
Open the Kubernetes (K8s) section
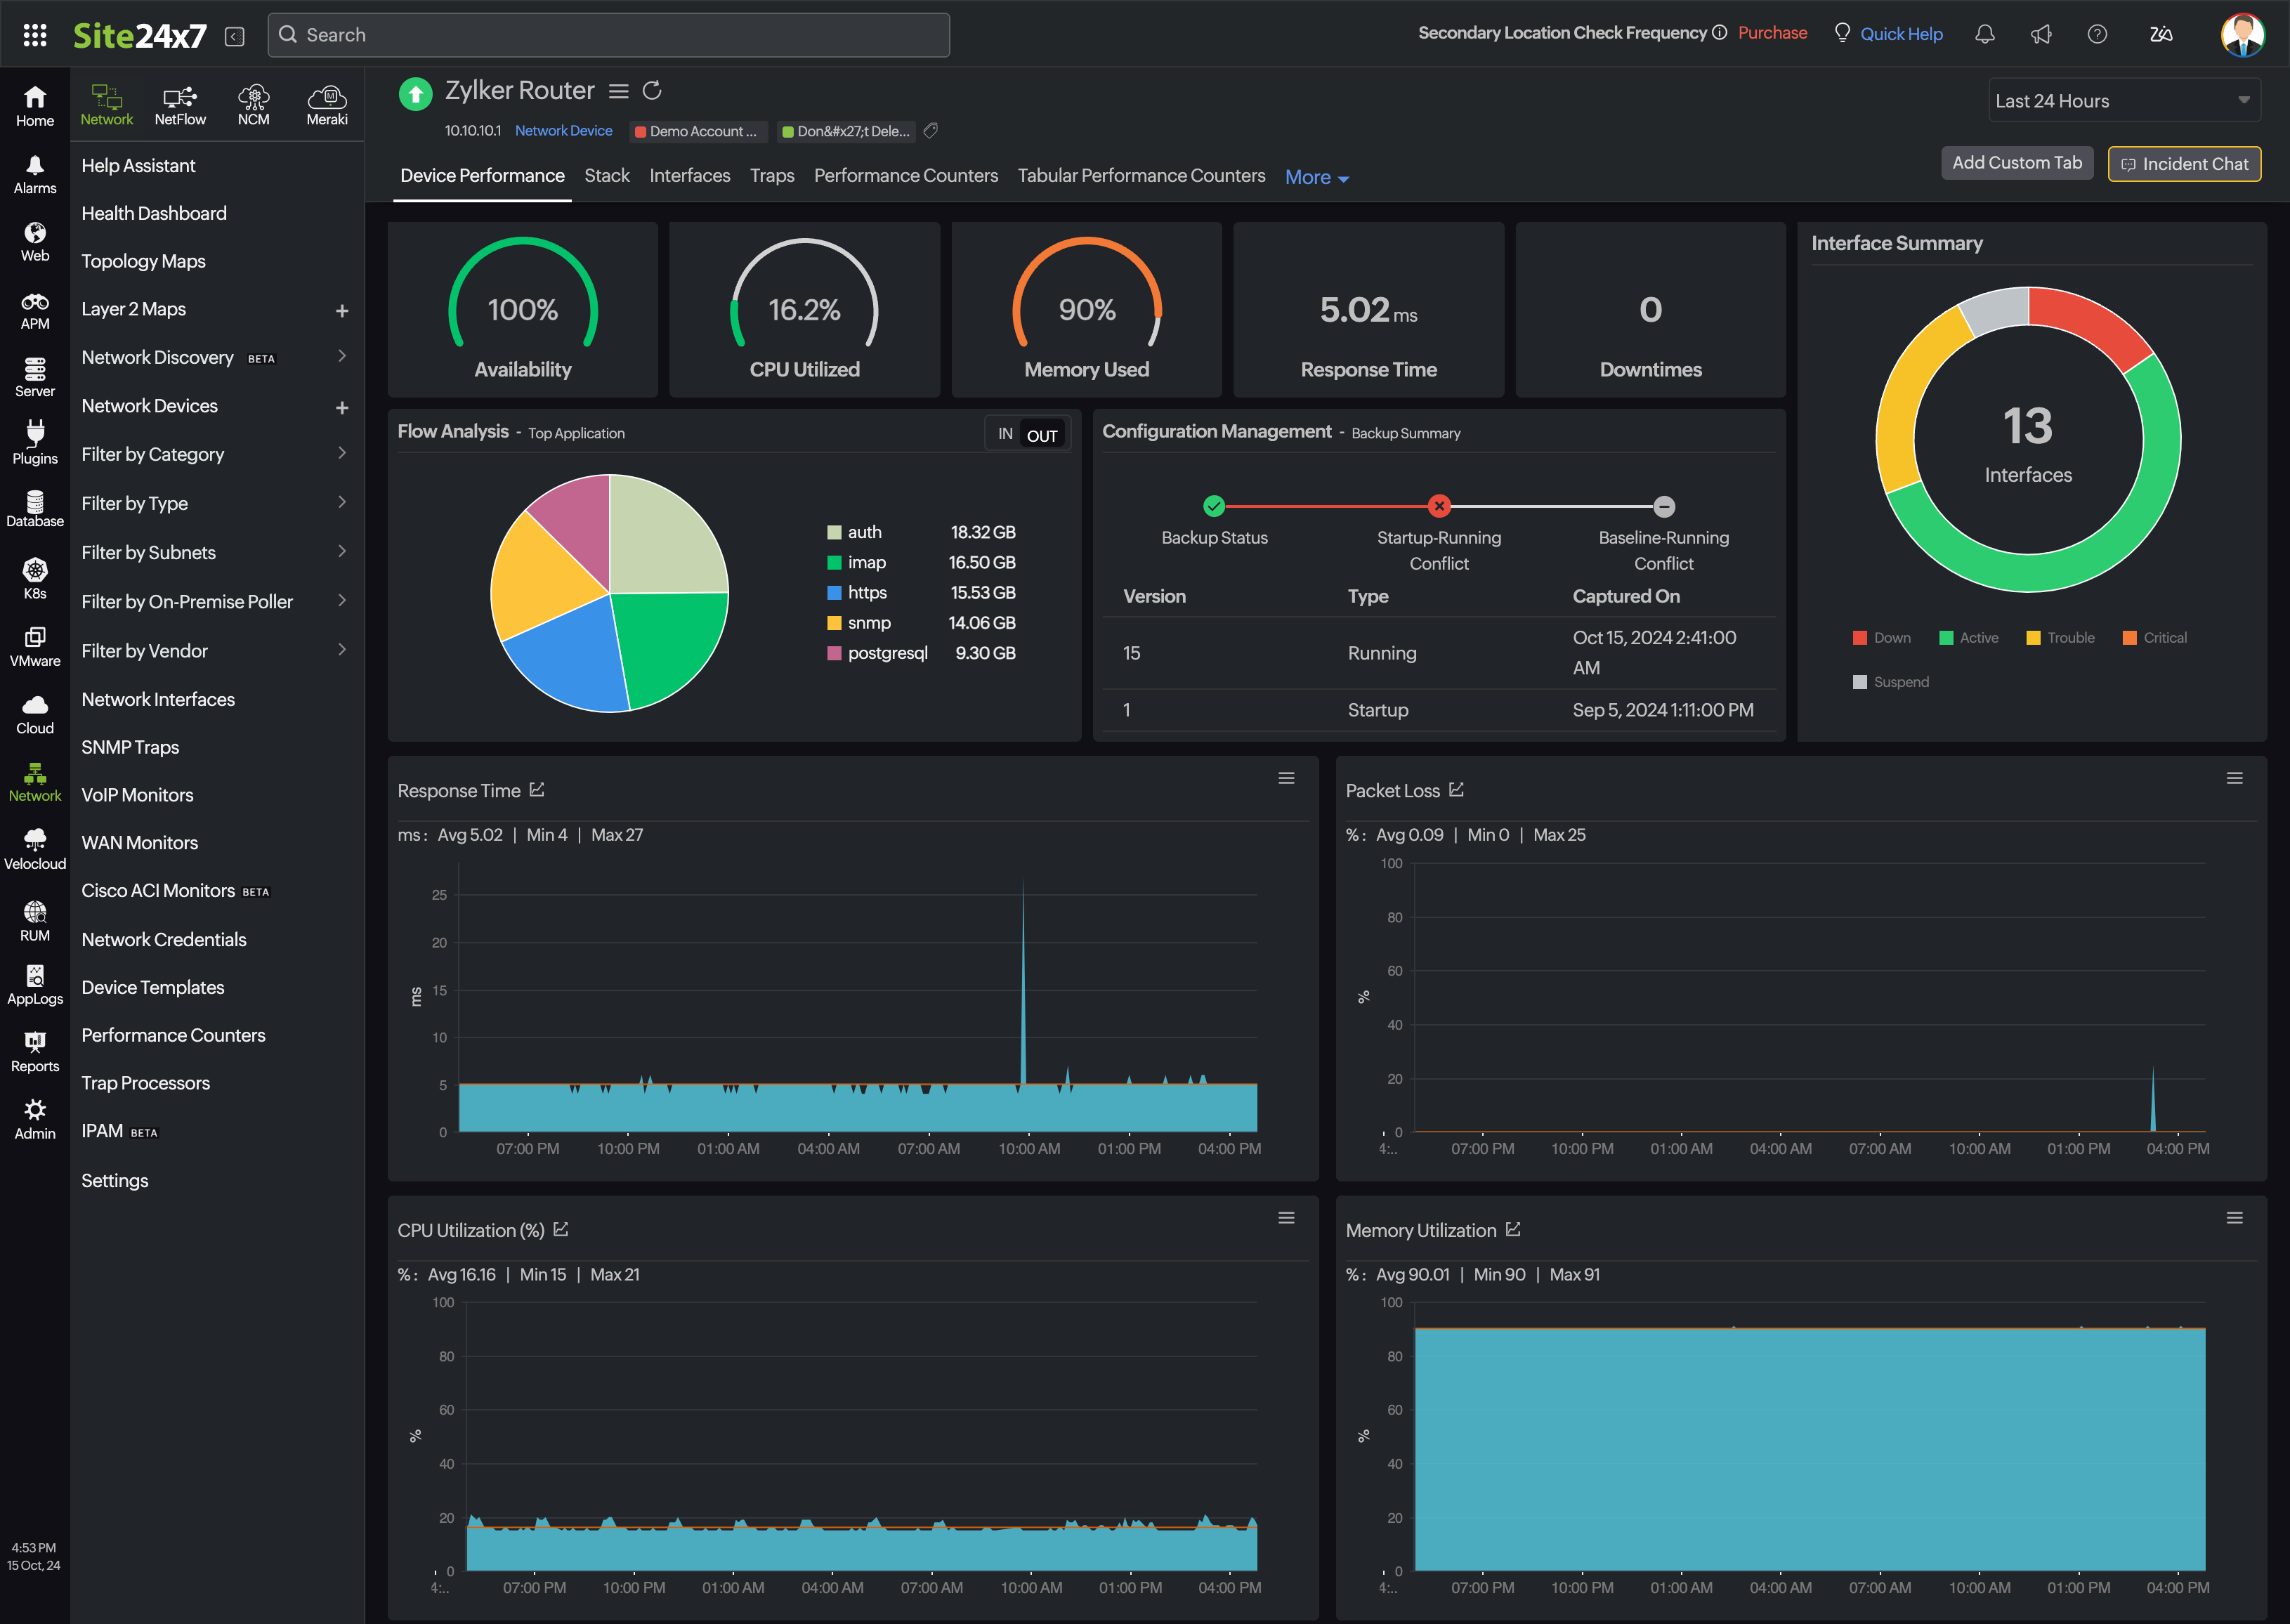[x=34, y=577]
